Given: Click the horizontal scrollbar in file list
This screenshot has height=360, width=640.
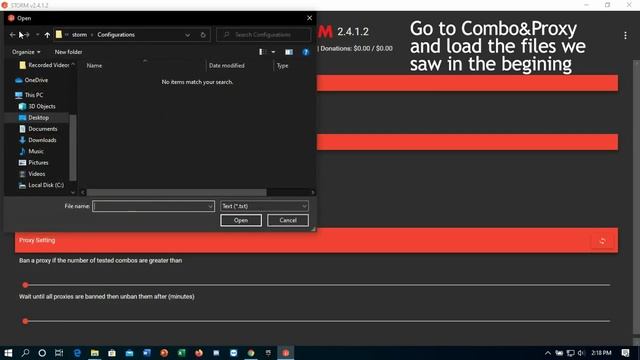Looking at the screenshot, I should (176, 192).
